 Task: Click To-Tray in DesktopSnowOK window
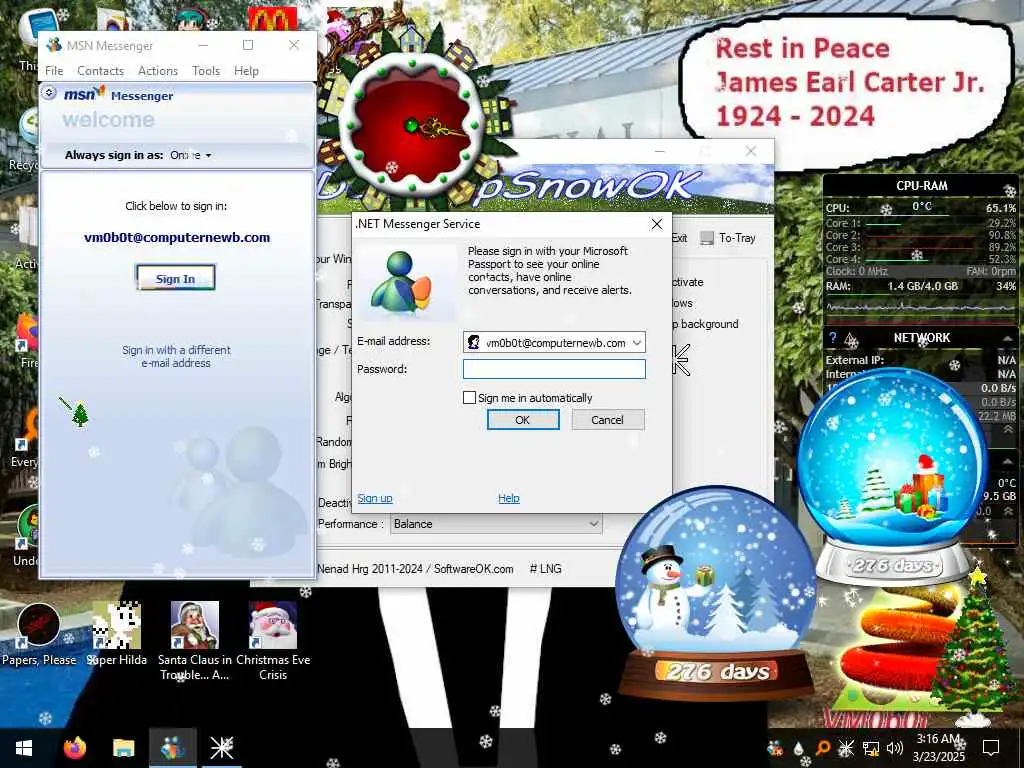[x=728, y=238]
